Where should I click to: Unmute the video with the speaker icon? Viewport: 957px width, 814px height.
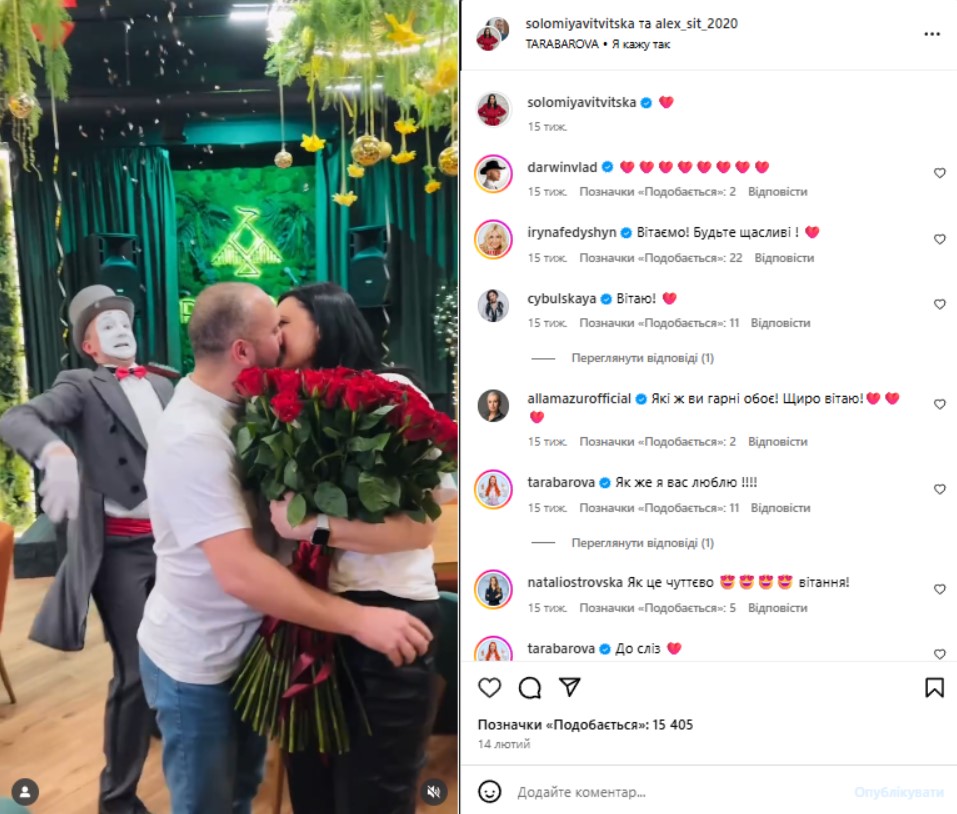(434, 792)
